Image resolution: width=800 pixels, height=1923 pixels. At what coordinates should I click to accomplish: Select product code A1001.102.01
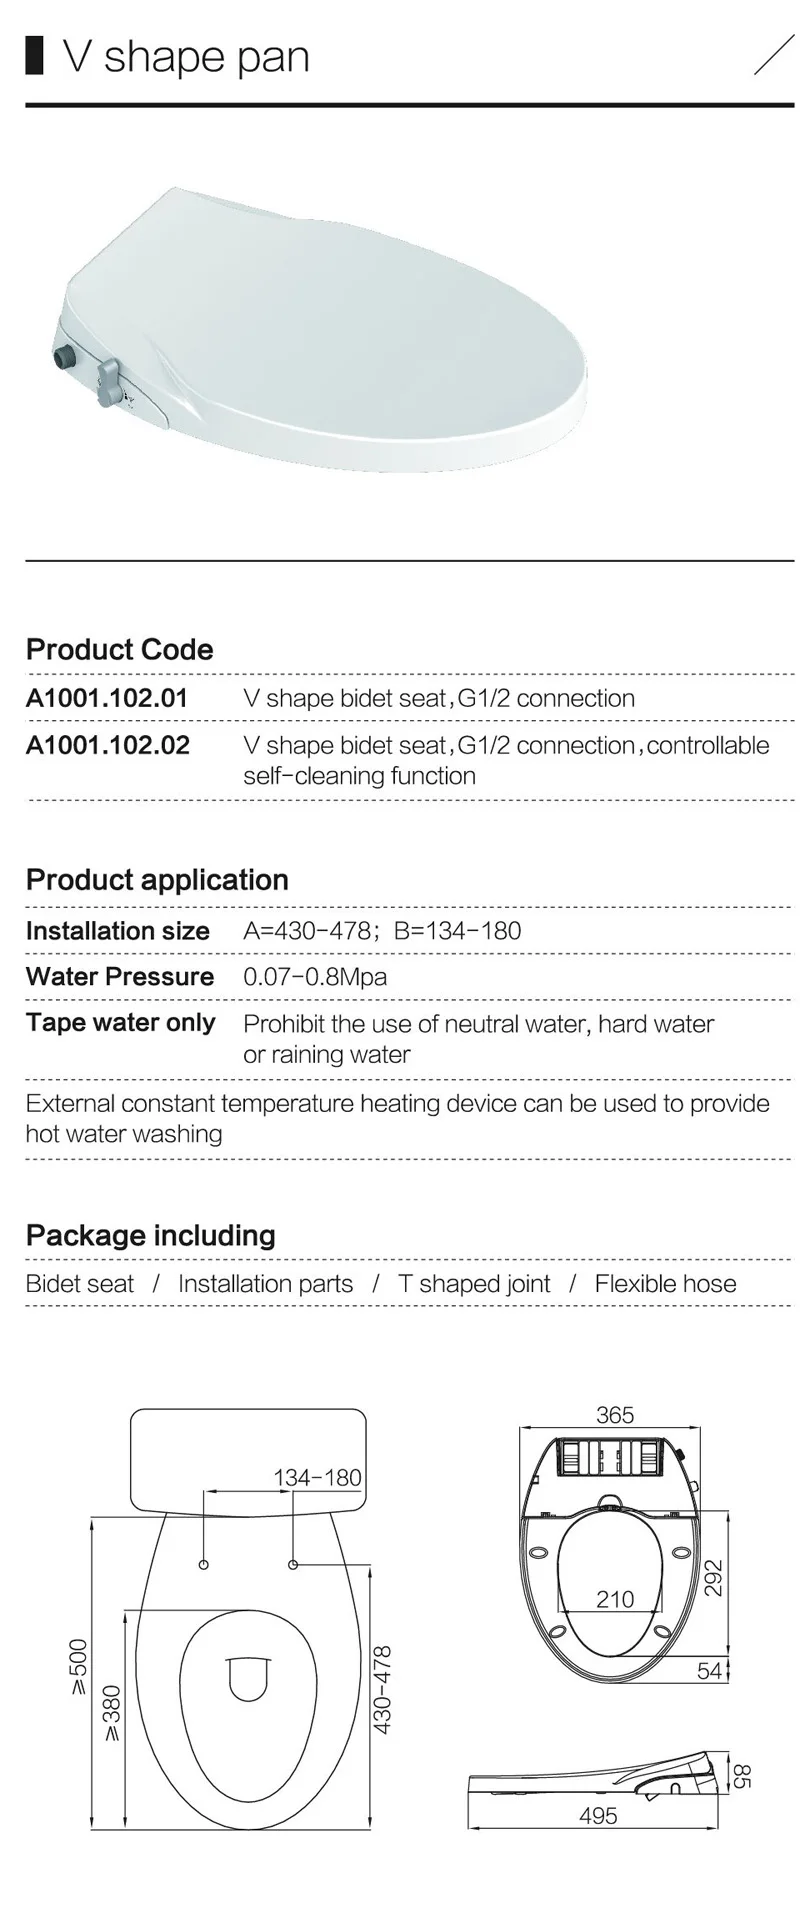pos(107,698)
